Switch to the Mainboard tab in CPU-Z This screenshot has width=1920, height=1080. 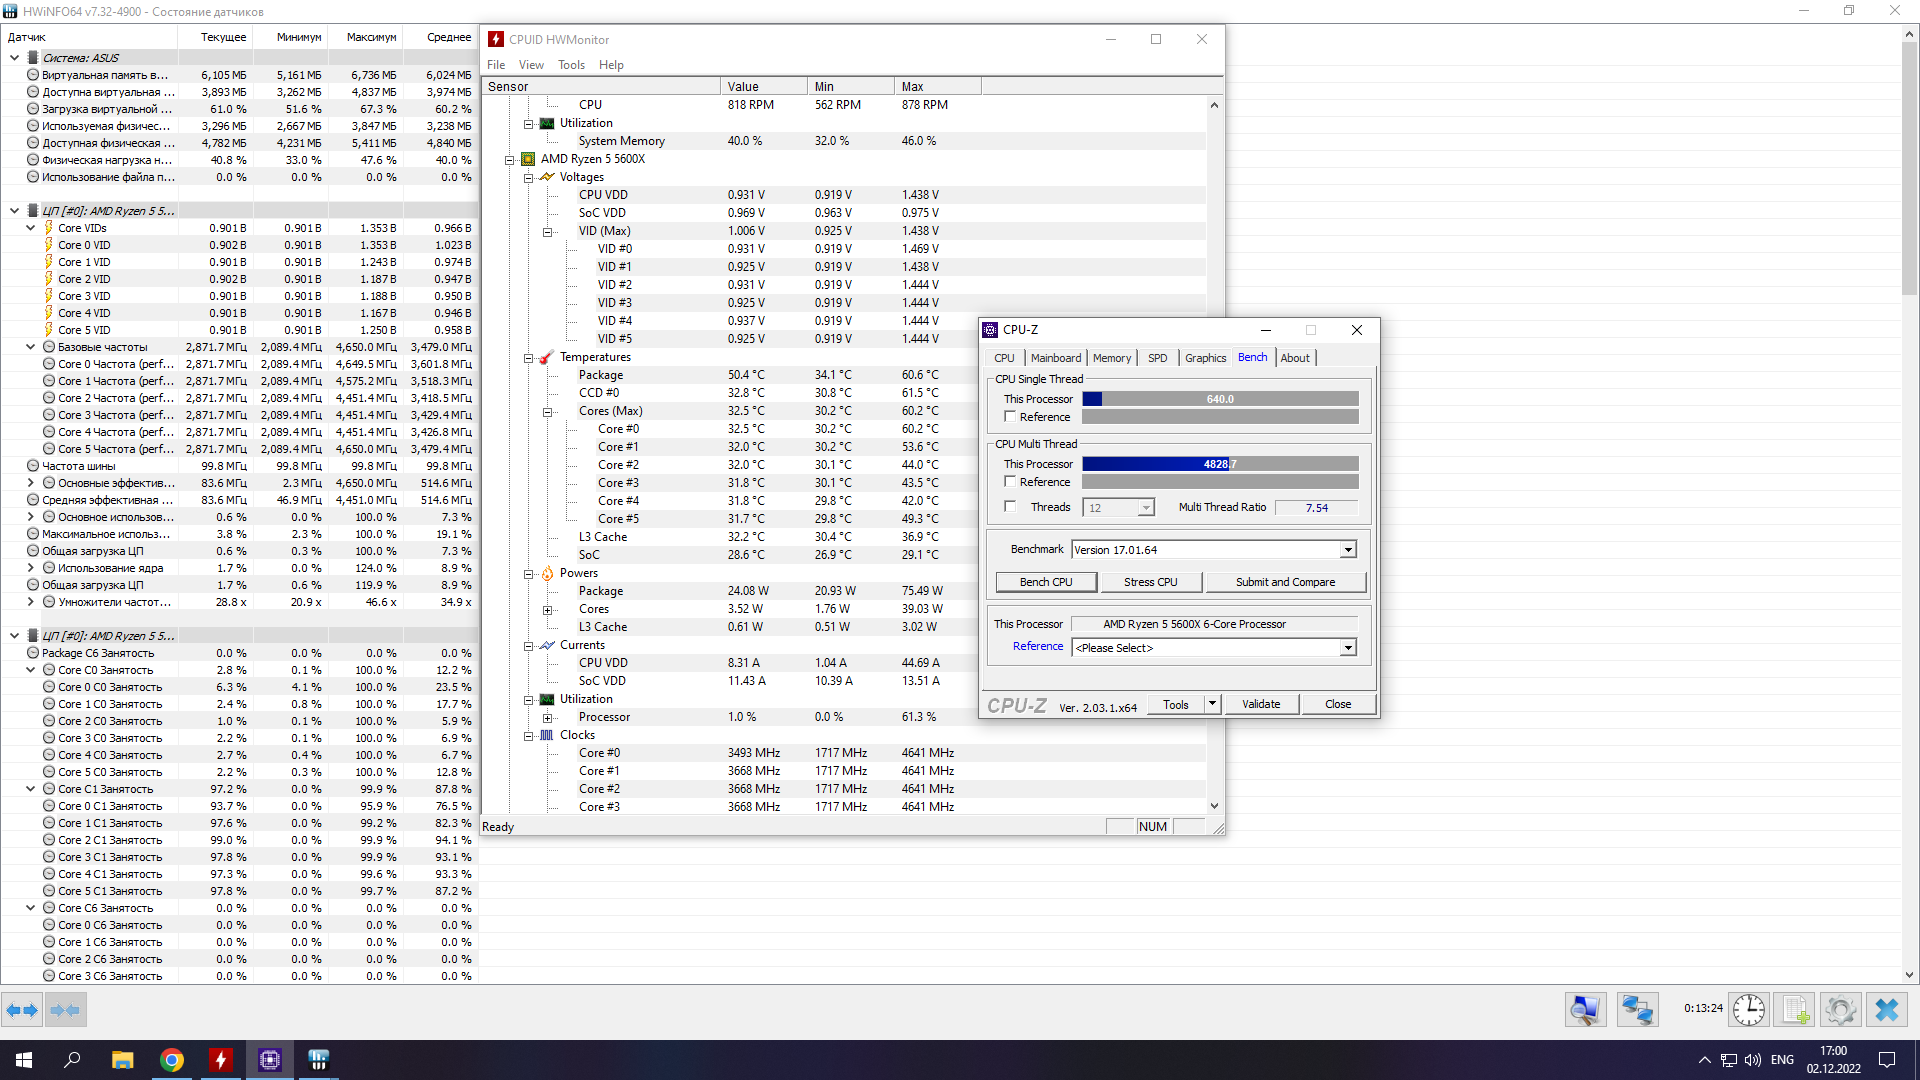tap(1056, 358)
